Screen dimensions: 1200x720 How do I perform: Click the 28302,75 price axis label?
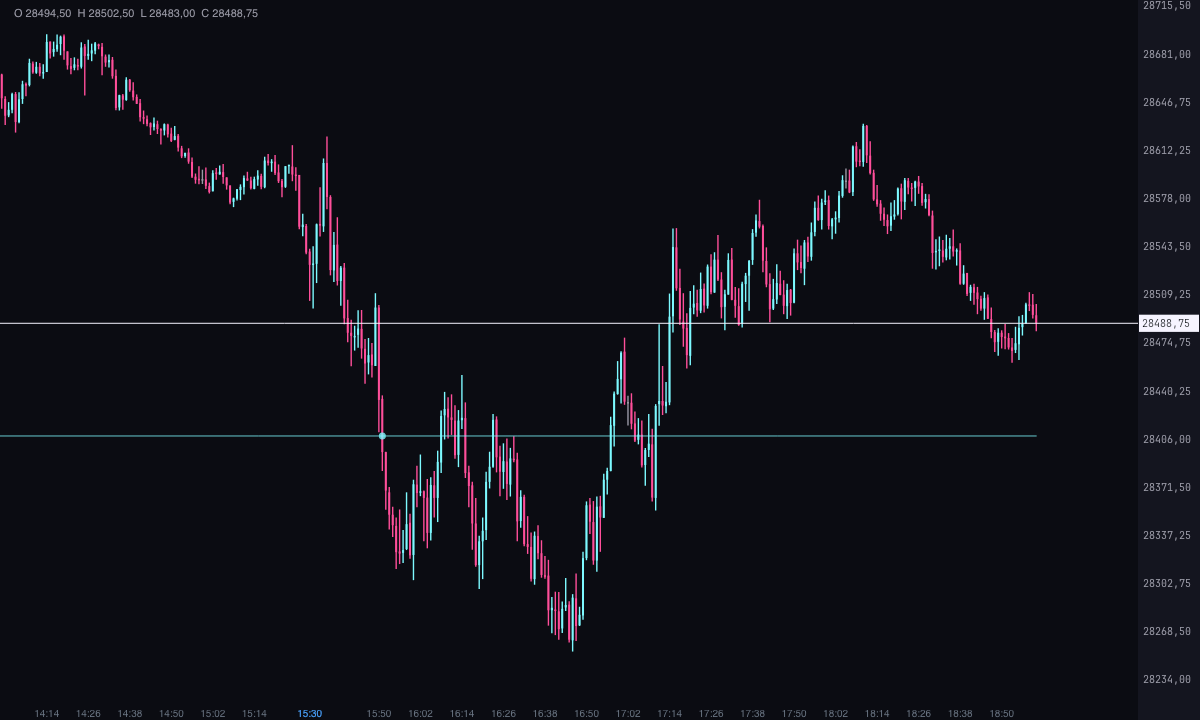click(1167, 583)
